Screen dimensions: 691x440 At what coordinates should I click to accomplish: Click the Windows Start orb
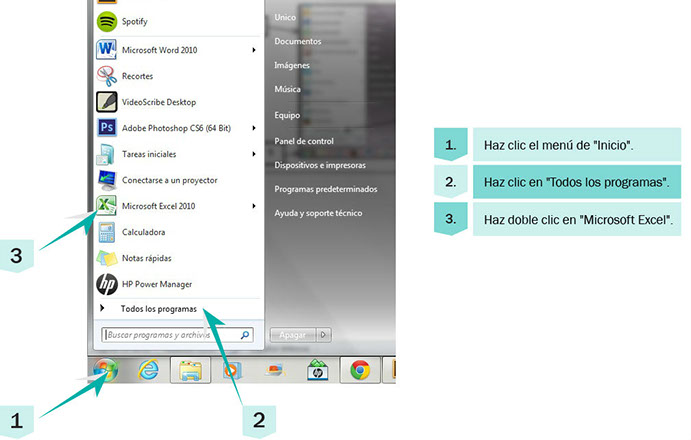point(106,370)
